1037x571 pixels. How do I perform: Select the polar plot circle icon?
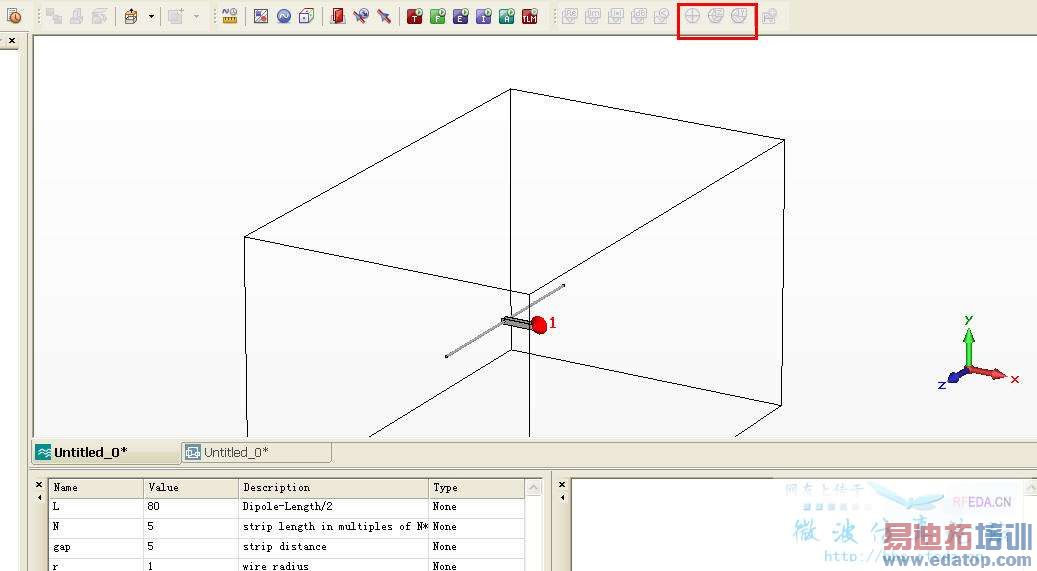[x=692, y=16]
